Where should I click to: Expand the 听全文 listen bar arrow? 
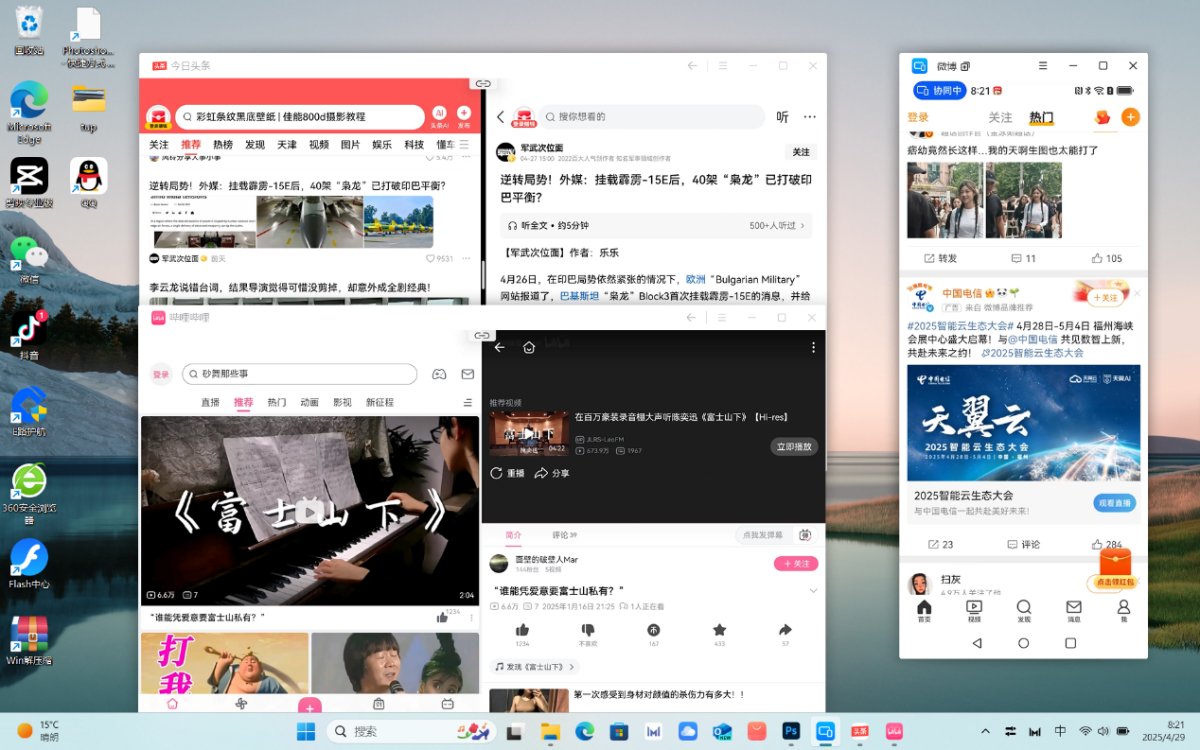pyautogui.click(x=802, y=226)
